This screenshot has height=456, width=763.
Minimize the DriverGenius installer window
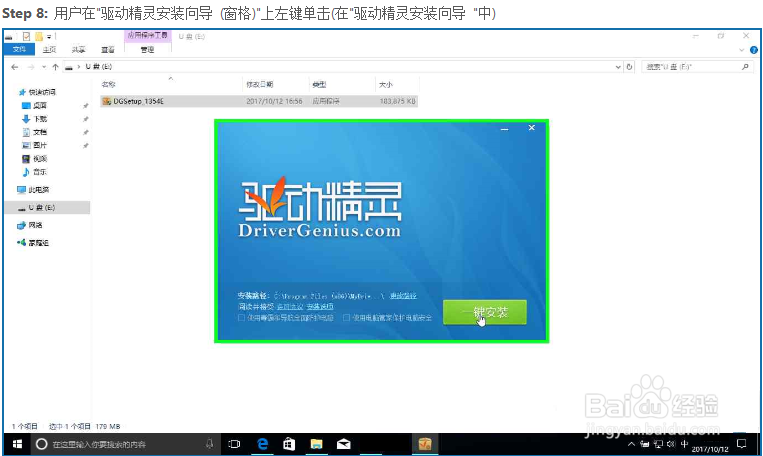pyautogui.click(x=505, y=128)
